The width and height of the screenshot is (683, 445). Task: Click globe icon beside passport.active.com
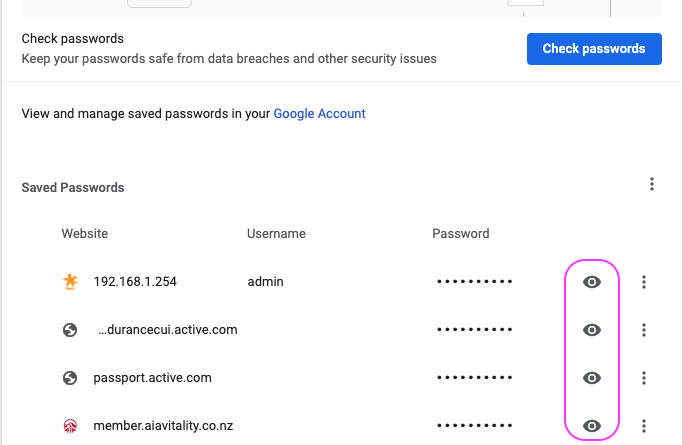point(70,378)
